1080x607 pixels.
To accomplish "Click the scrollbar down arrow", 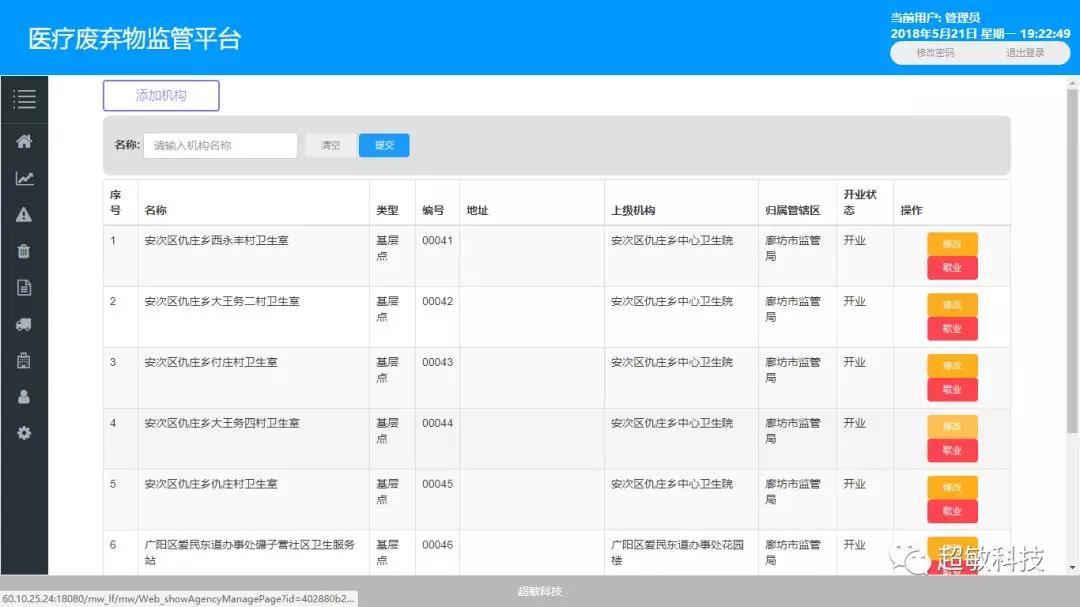I will coord(1072,568).
